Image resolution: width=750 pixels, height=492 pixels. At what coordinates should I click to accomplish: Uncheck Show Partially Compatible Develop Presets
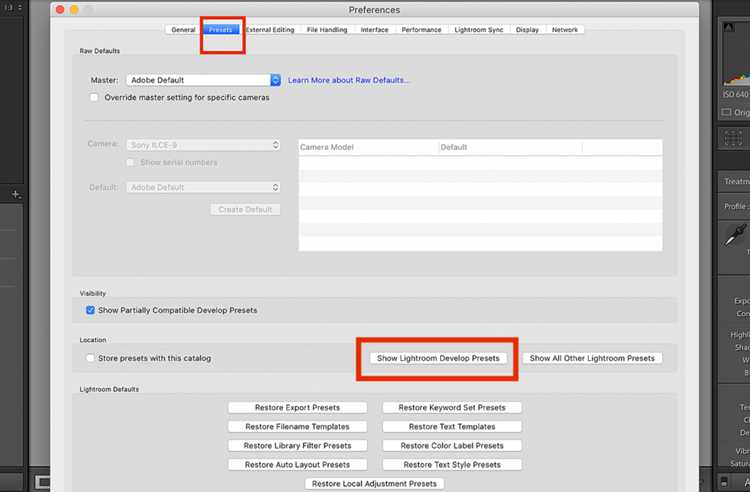pos(90,310)
